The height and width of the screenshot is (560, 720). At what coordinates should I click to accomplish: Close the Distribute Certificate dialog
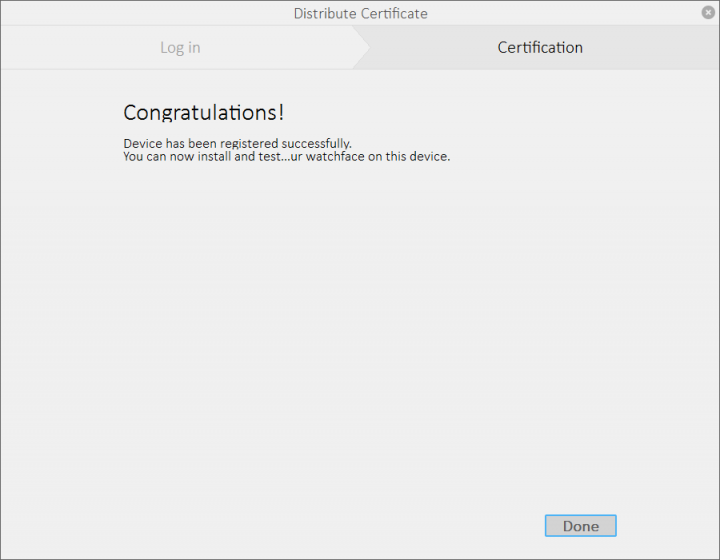point(708,12)
